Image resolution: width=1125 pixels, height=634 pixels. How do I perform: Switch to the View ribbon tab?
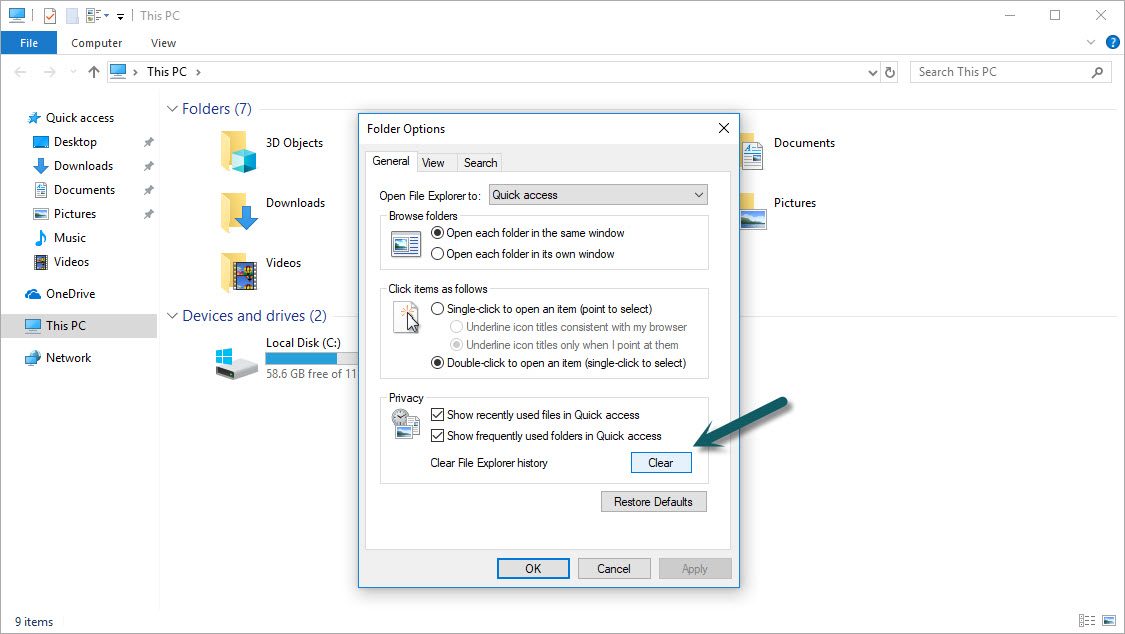point(163,43)
